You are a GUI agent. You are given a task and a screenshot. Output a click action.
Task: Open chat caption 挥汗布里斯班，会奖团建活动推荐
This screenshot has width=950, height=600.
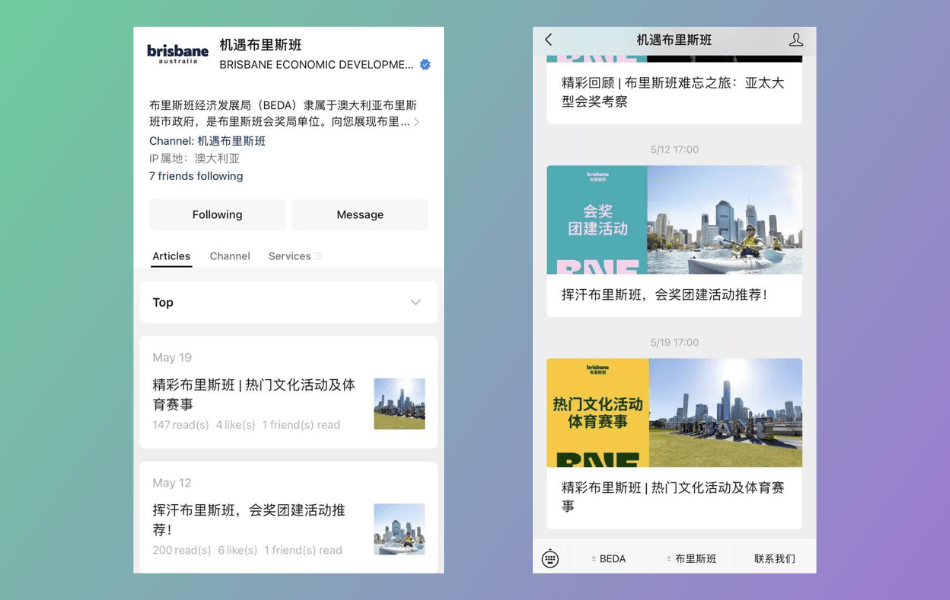pyautogui.click(x=664, y=295)
